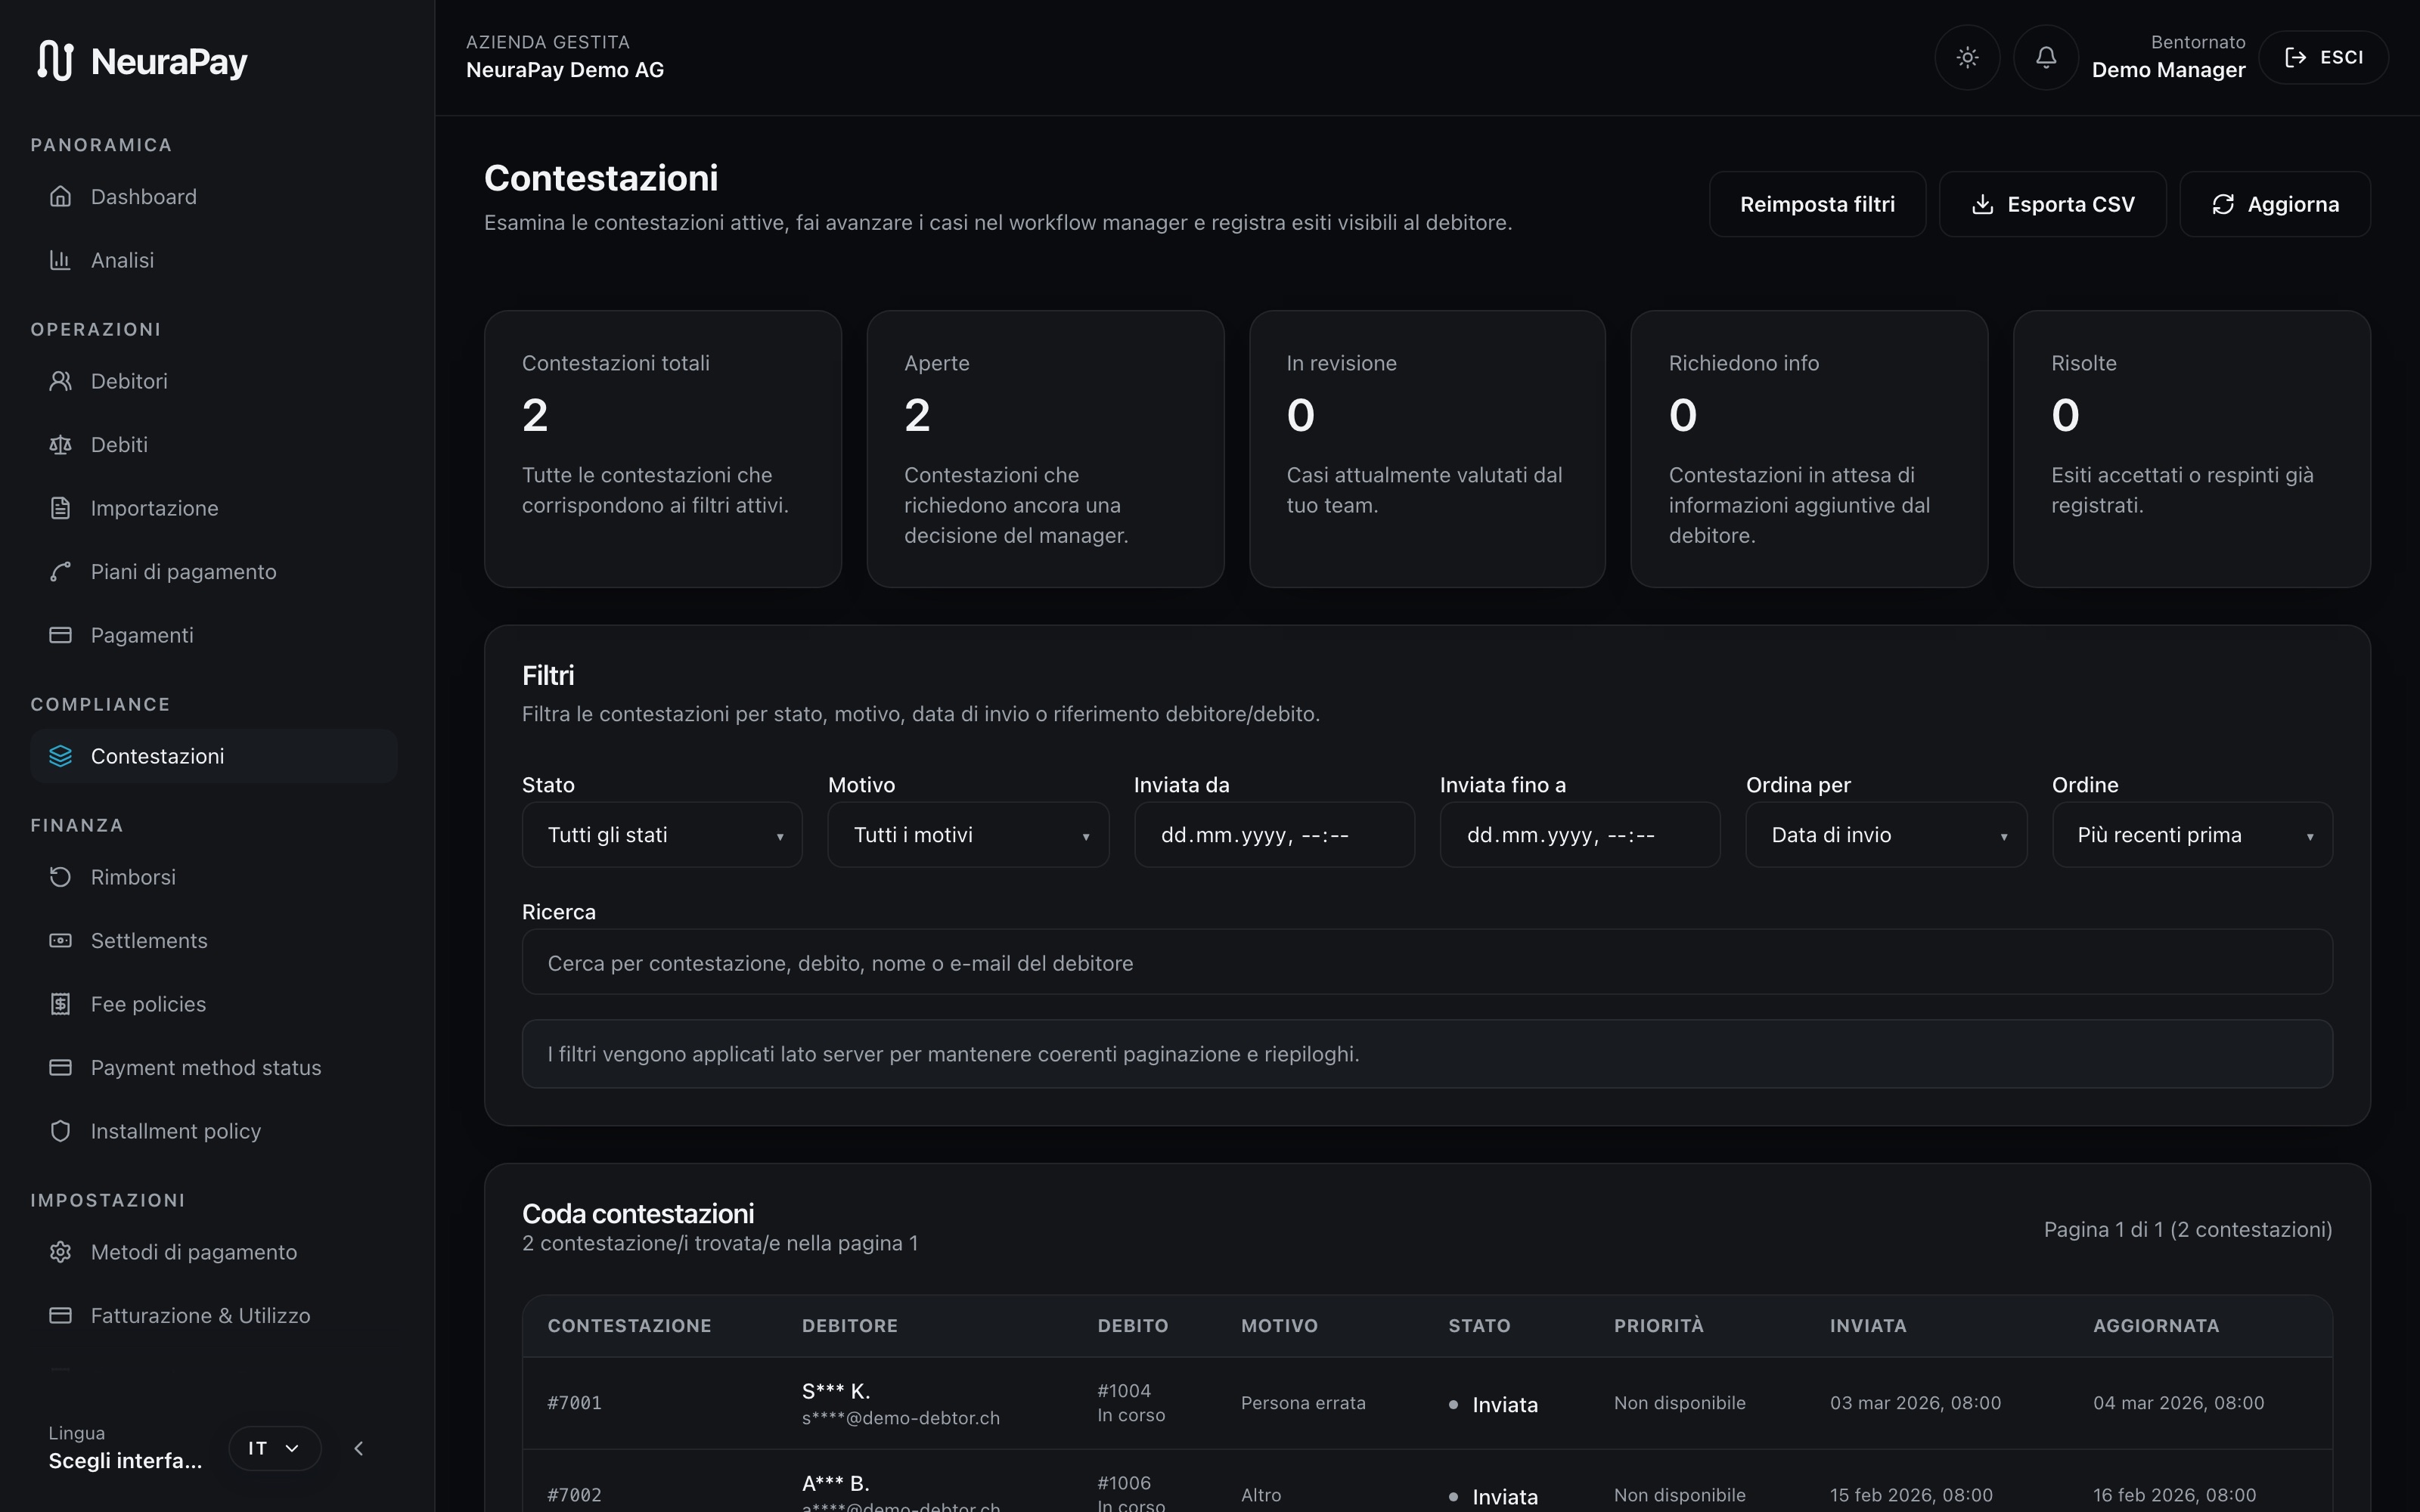Screen dimensions: 2420x1512
Task: Click Demo Manager user name
Action: pos(2168,70)
